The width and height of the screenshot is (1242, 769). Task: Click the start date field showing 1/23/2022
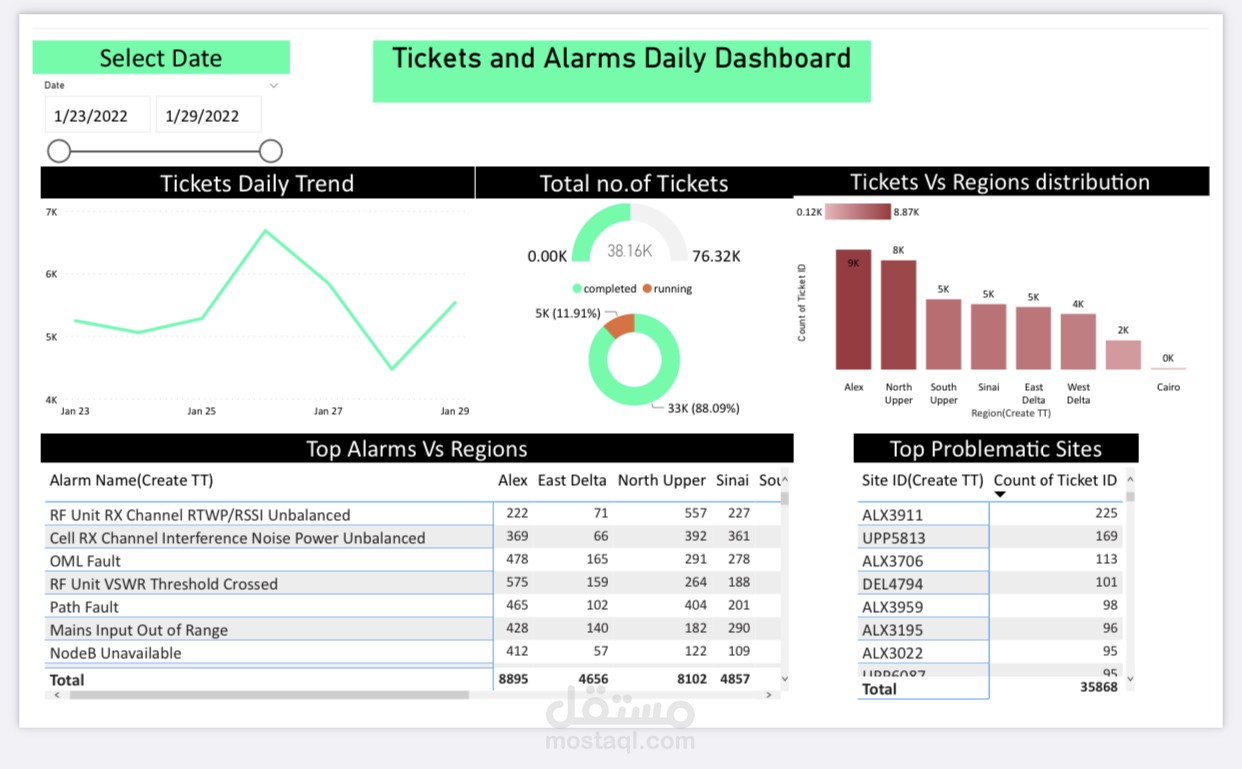coord(97,114)
